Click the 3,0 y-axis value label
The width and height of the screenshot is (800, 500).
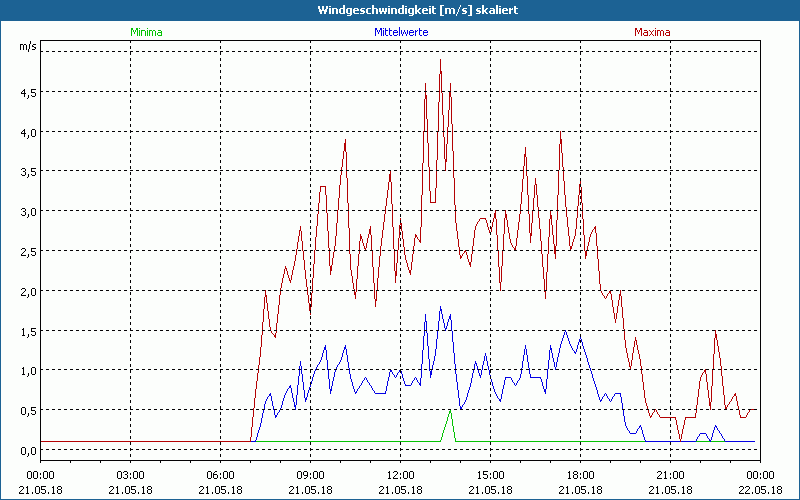click(27, 211)
